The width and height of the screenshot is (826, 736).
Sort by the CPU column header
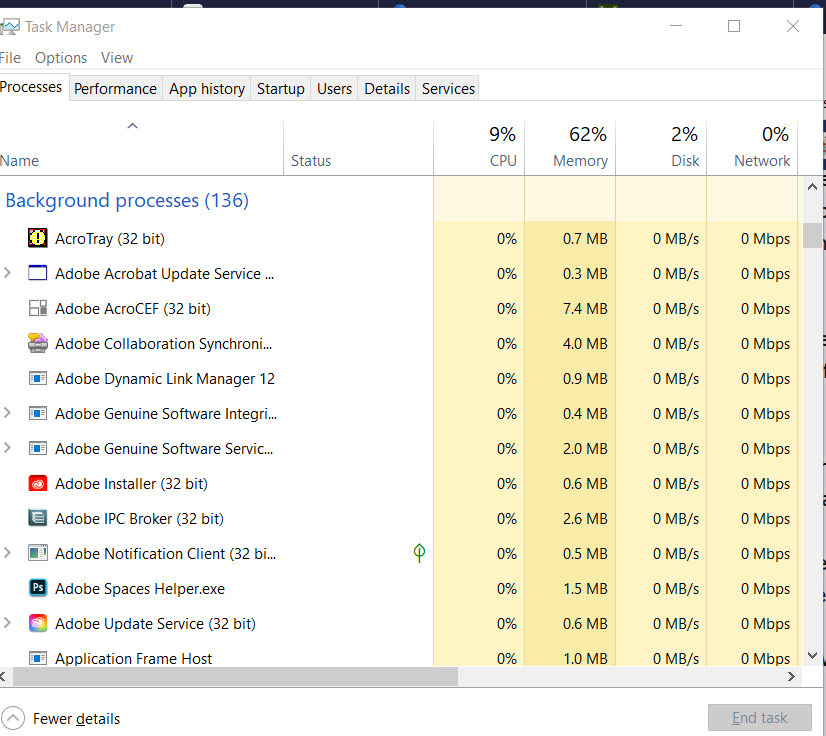479,149
